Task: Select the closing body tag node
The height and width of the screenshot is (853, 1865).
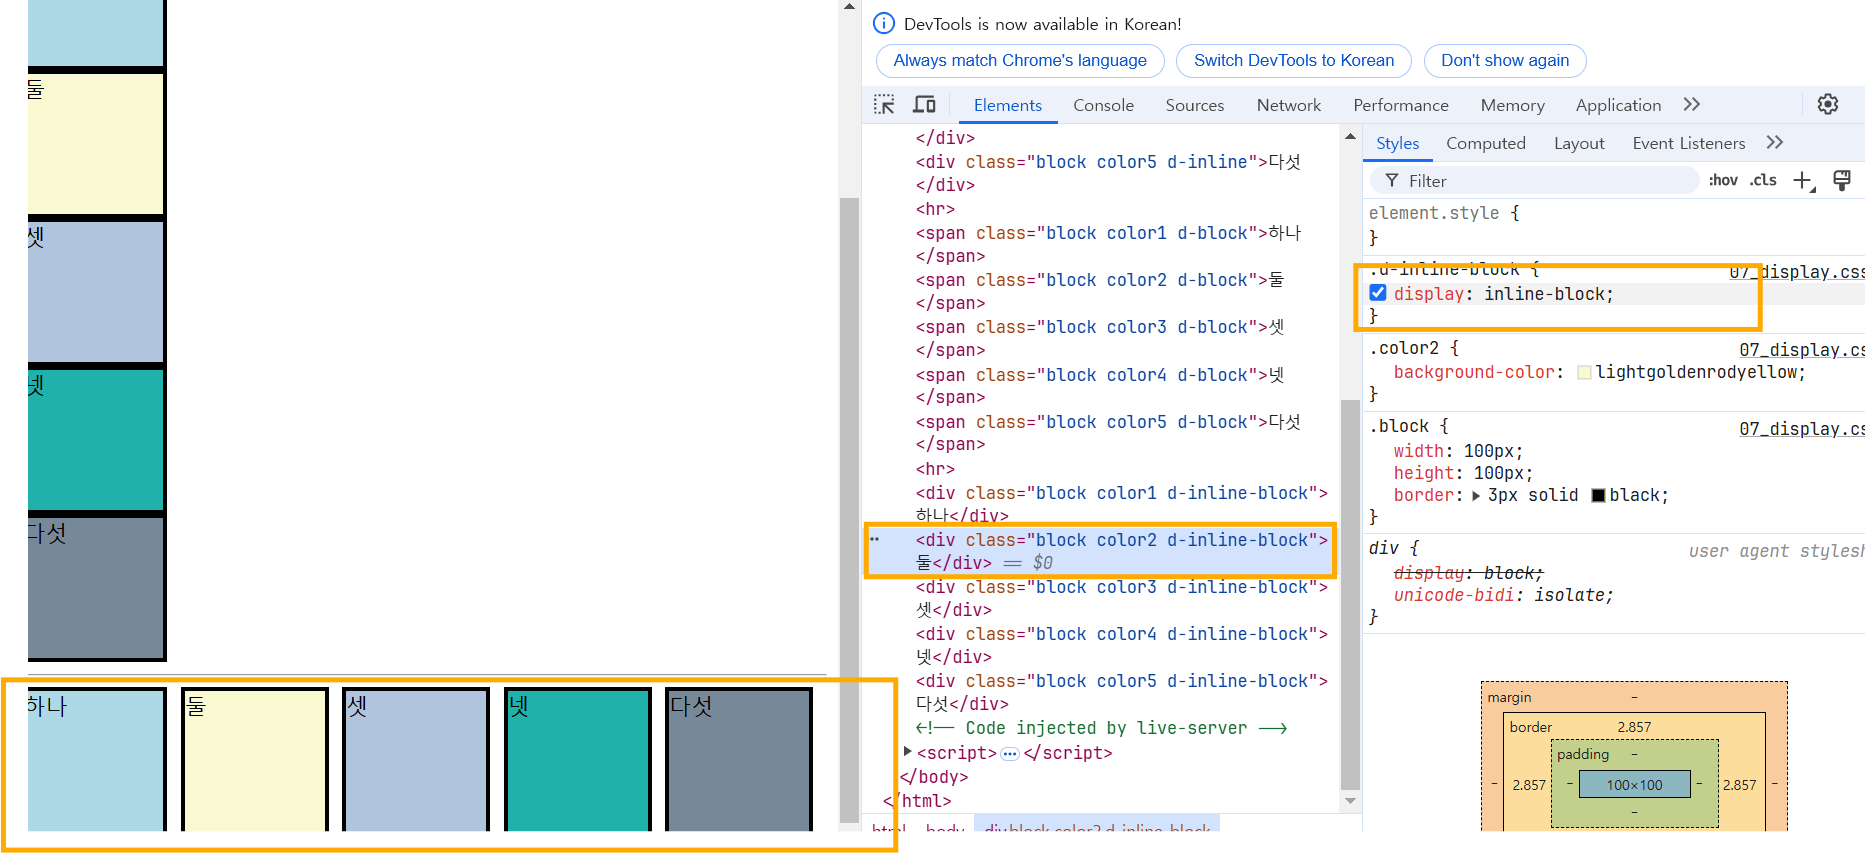Action: (x=934, y=777)
